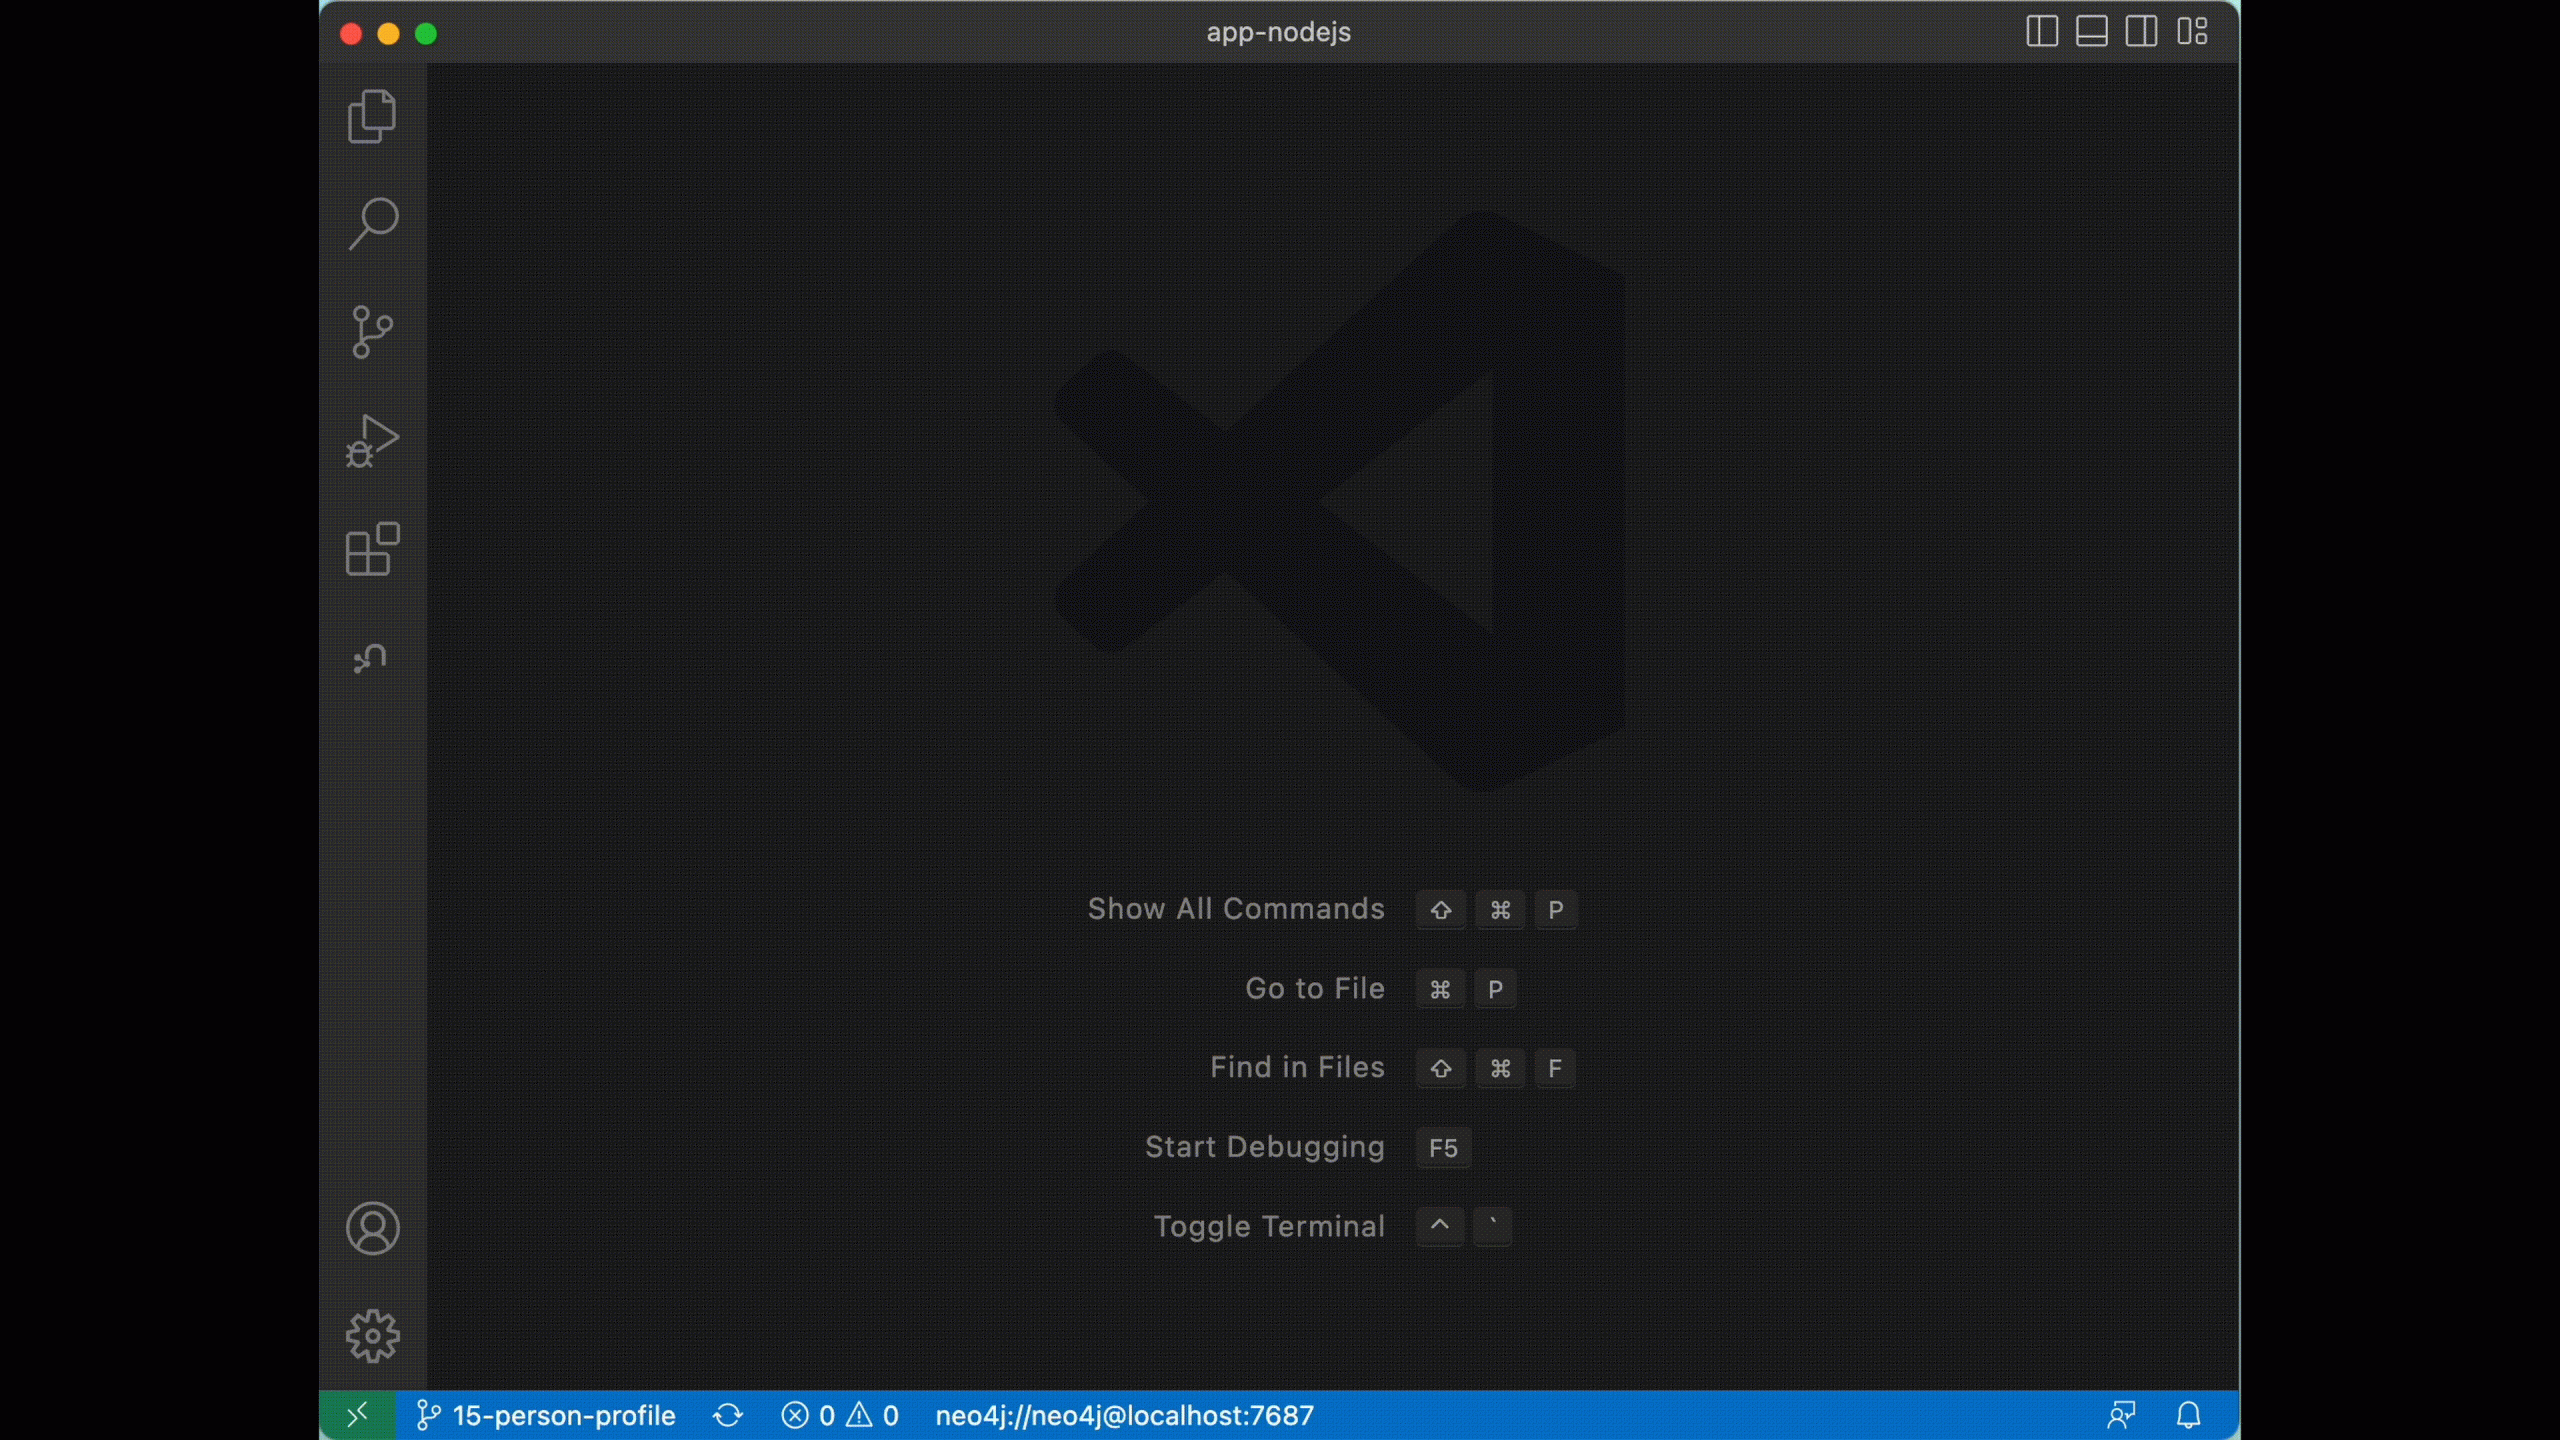Open the Search view
The height and width of the screenshot is (1440, 2560).
point(372,223)
